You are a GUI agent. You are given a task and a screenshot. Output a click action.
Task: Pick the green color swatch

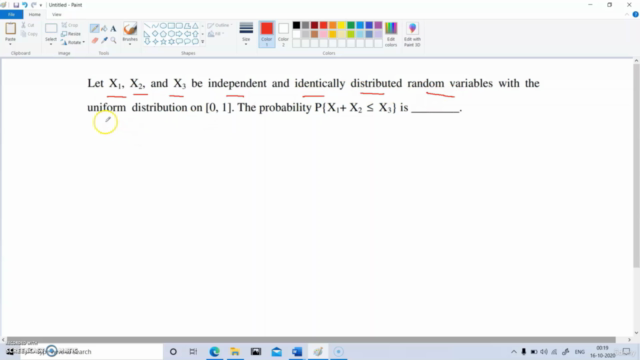pyautogui.click(x=351, y=25)
